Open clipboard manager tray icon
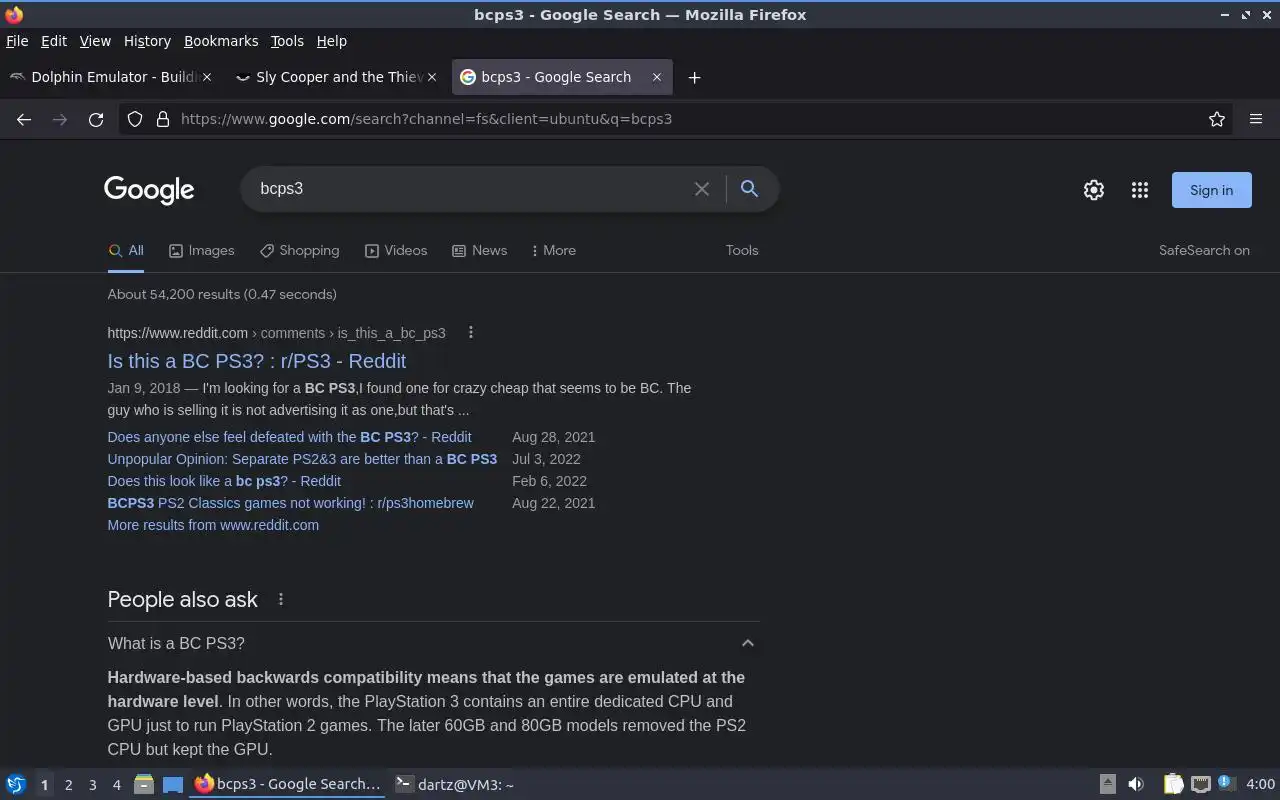Screen dimensions: 1280x800 pos(1173,785)
